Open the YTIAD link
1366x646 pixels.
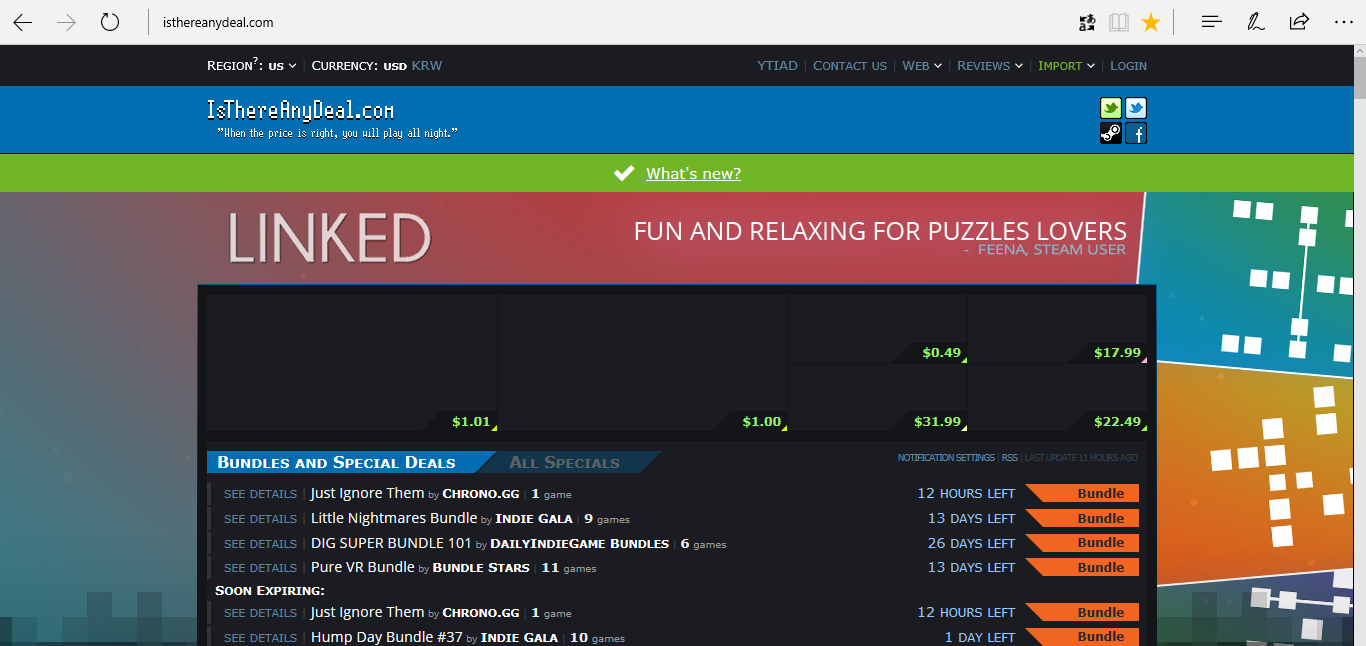pos(777,66)
